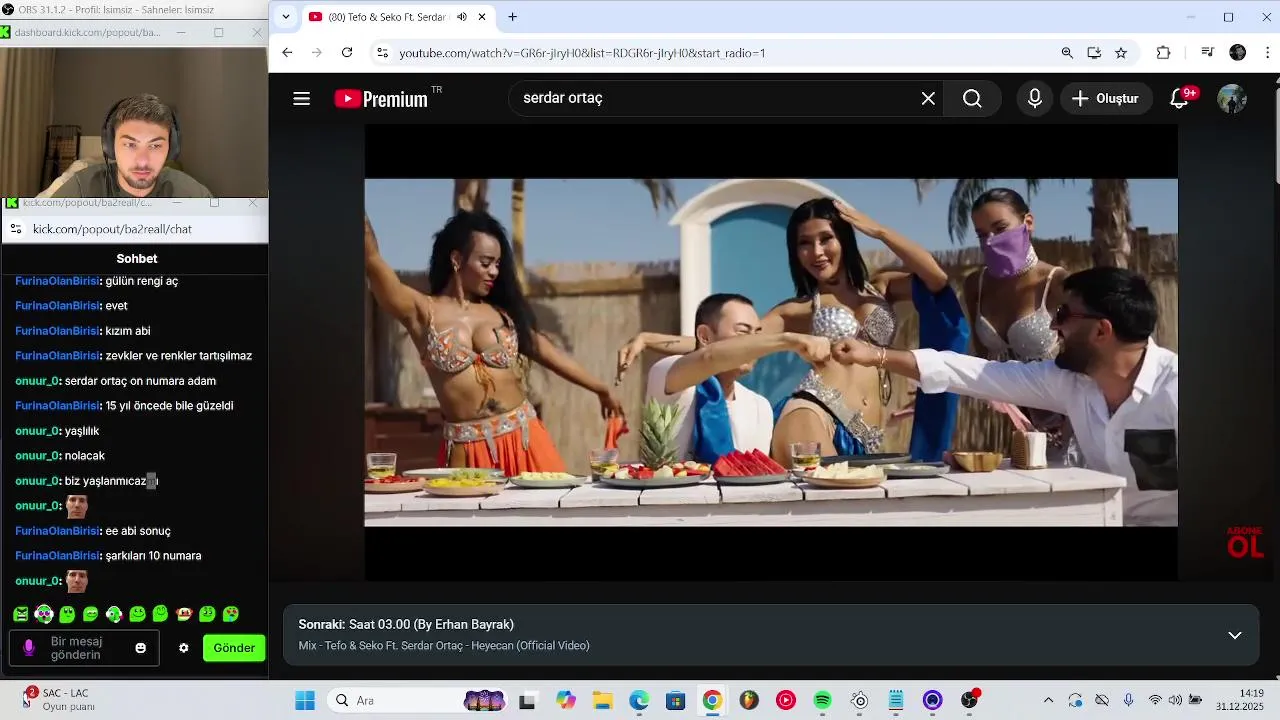Open File Explorer from taskbar
Image resolution: width=1280 pixels, height=720 pixels.
point(602,700)
